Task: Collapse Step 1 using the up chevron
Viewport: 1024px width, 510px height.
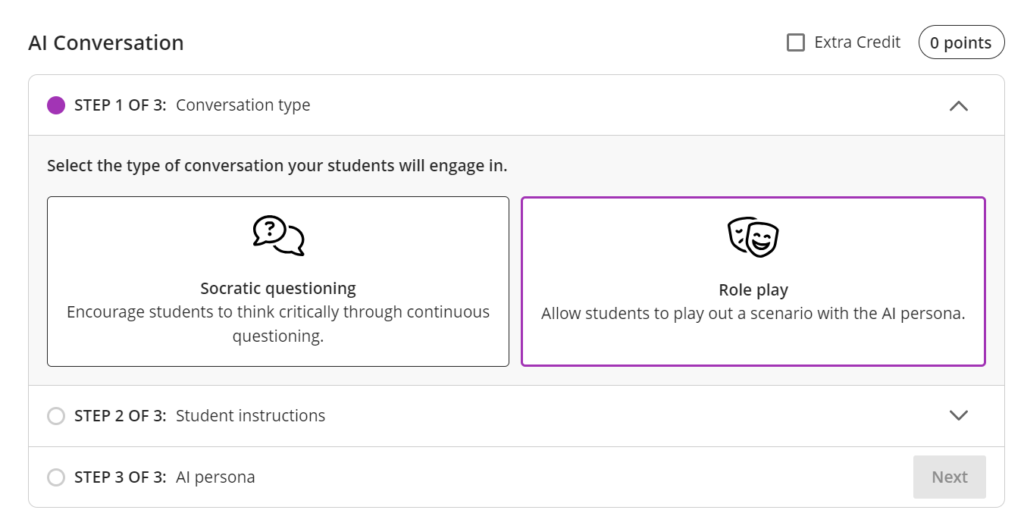Action: coord(958,106)
